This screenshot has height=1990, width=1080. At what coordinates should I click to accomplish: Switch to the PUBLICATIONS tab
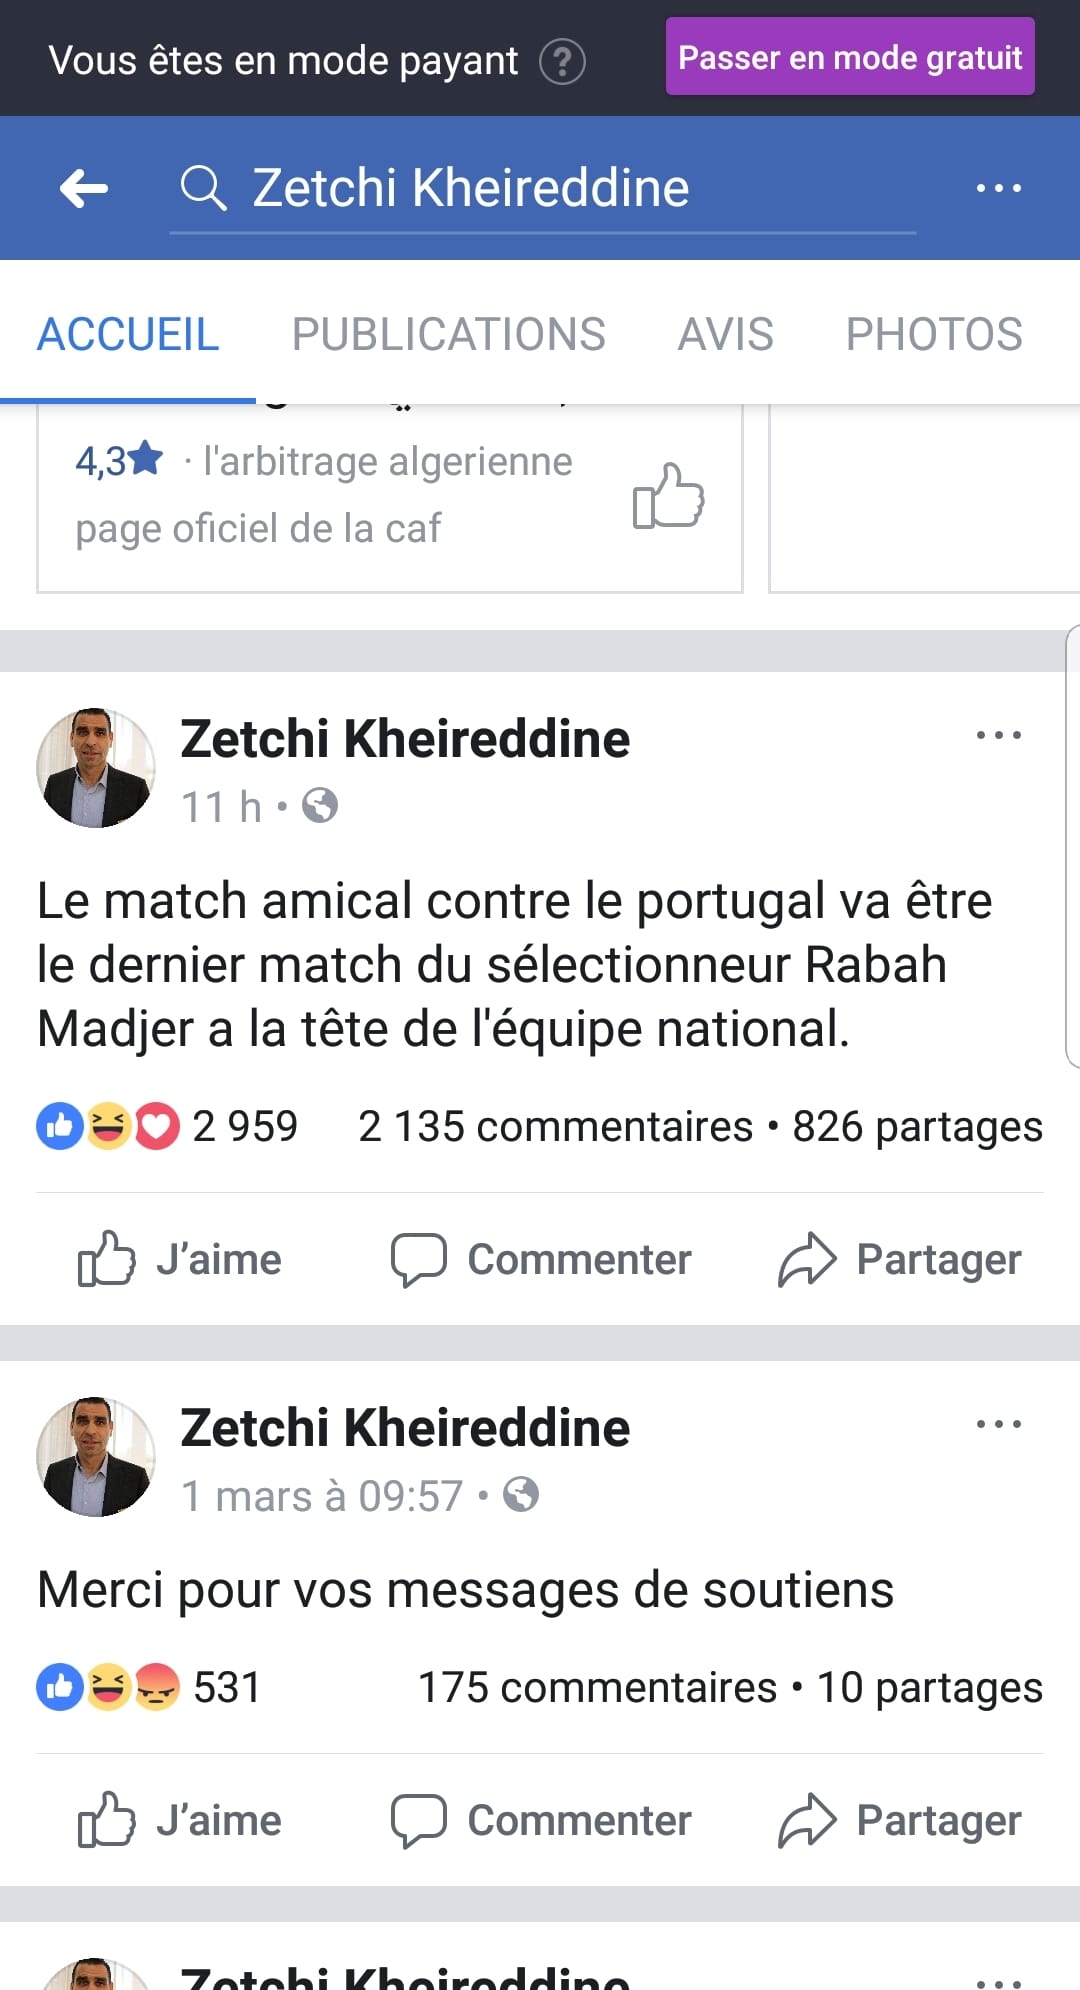tap(448, 334)
